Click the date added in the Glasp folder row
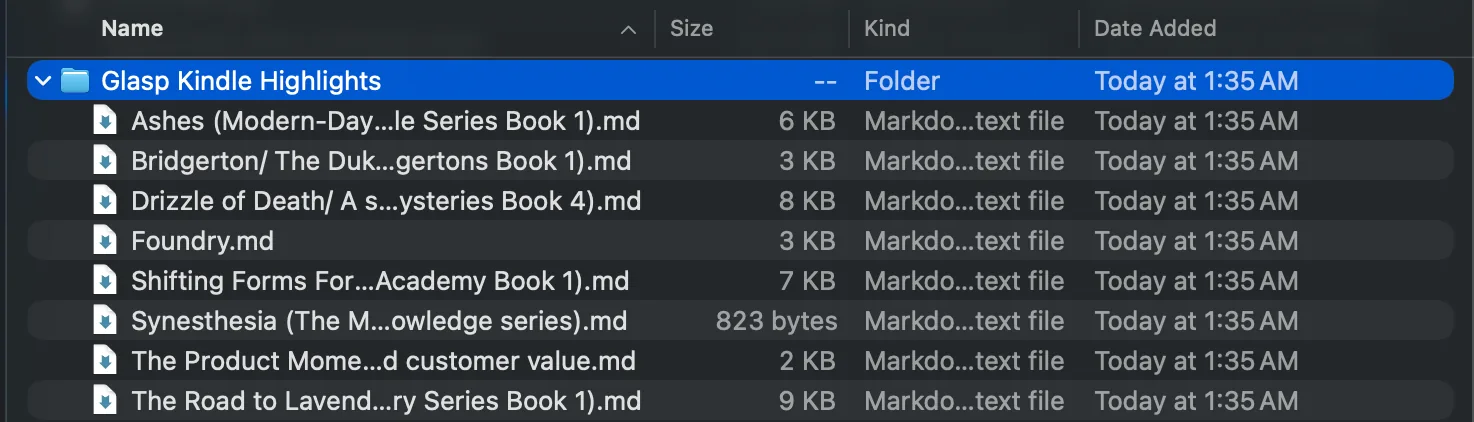Viewport: 1474px width, 422px height. (1196, 81)
